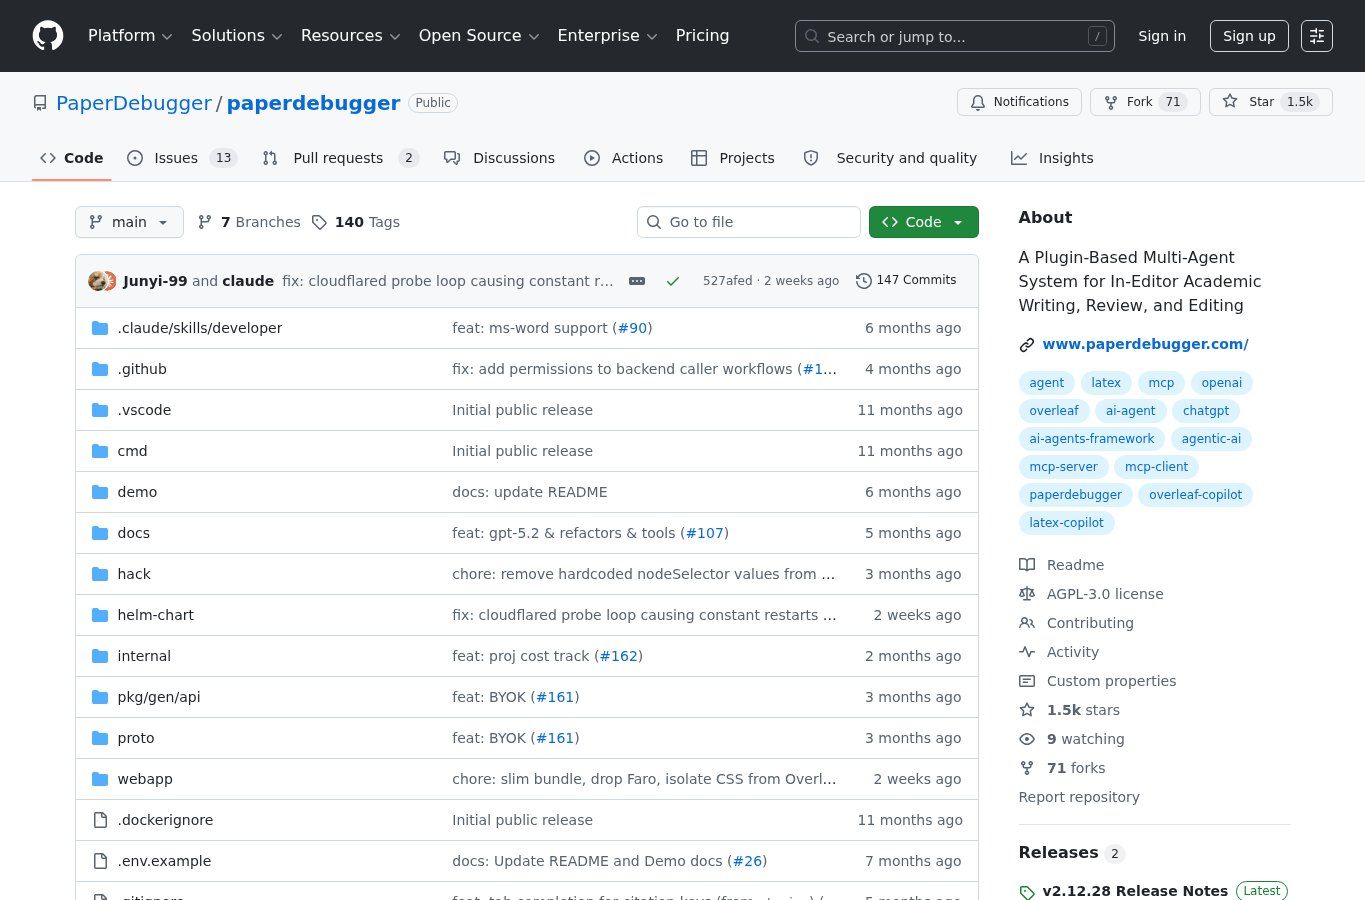Go to the Discussions tab
This screenshot has width=1365, height=900.
(x=499, y=158)
